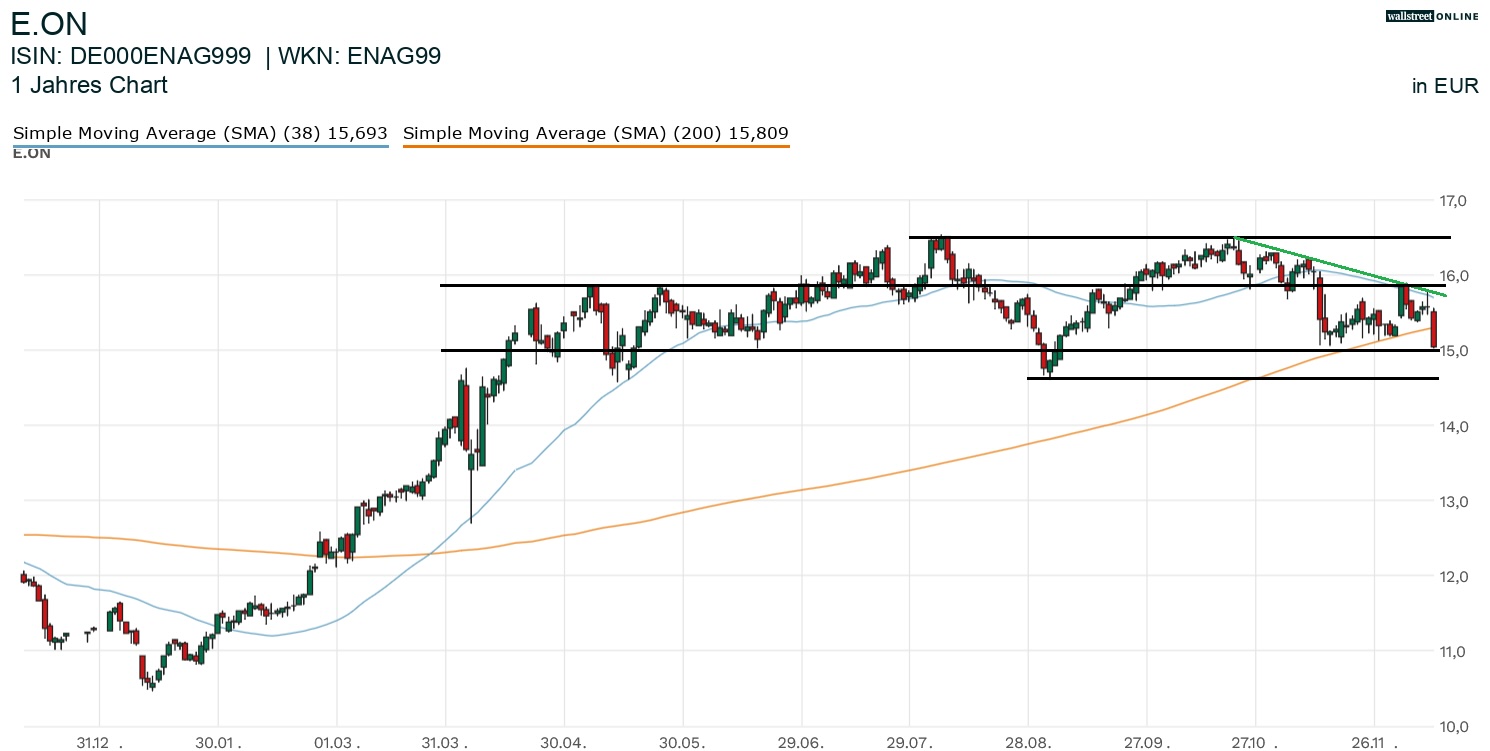Select the ISIN DE000ENAG999 text
Viewport: 1490px width, 751px height.
click(131, 56)
